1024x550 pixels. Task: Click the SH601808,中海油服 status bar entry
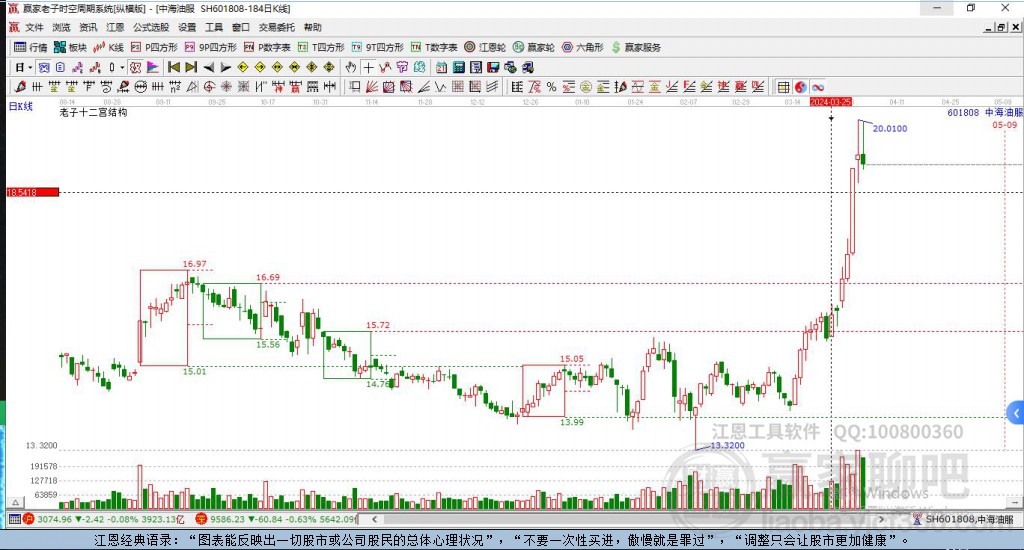tap(969, 519)
